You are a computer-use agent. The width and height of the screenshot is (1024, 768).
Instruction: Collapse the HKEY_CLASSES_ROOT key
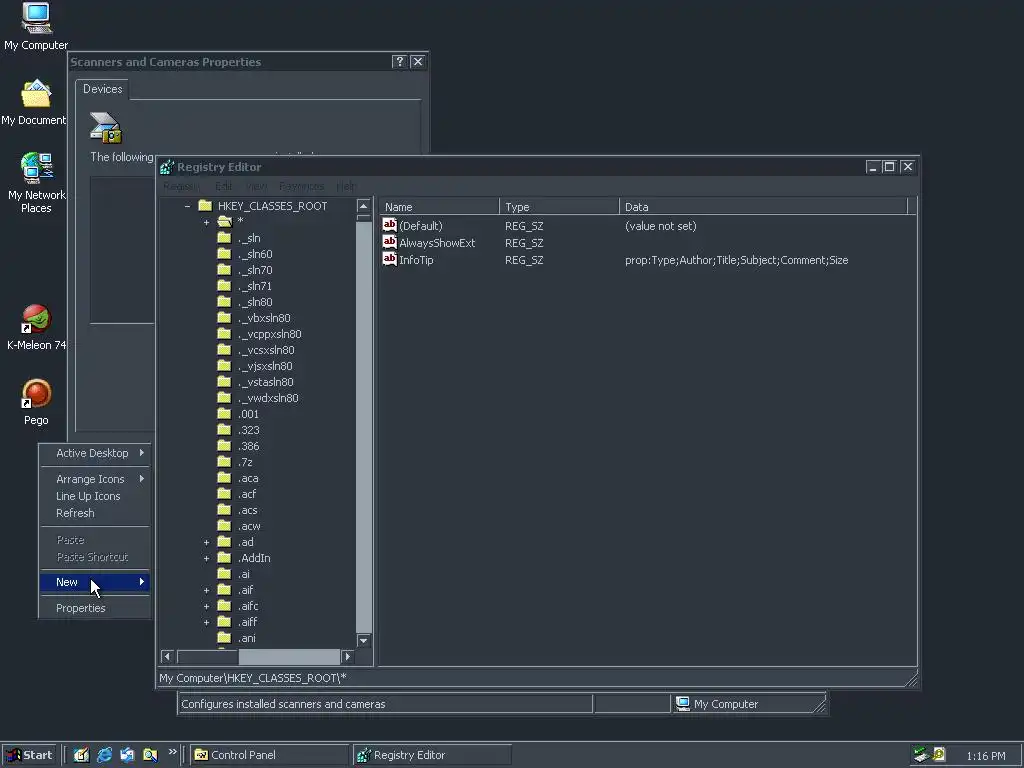[x=187, y=206]
